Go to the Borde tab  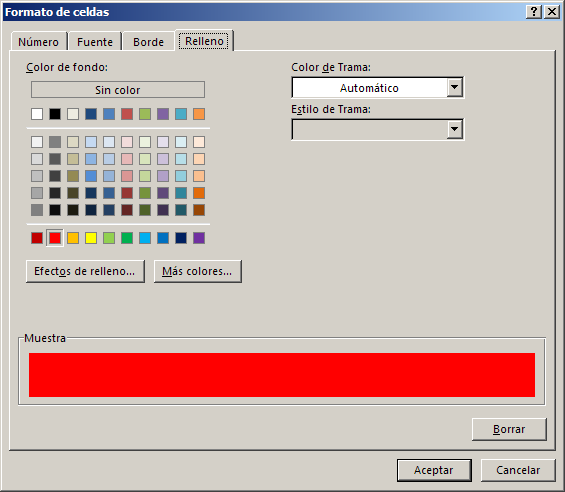point(148,42)
